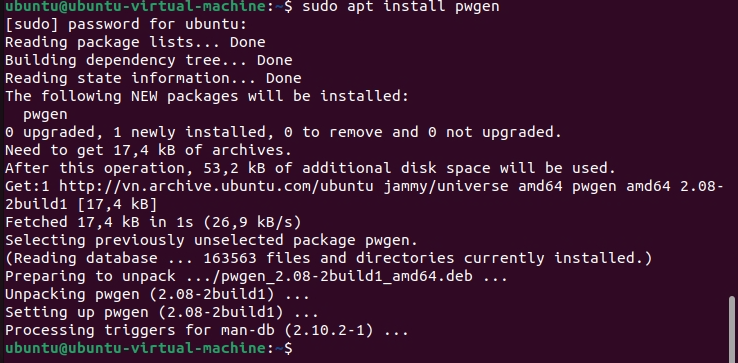Image resolution: width=738 pixels, height=363 pixels.
Task: Click the 'Processing triggers for man-db' line
Action: [207, 331]
